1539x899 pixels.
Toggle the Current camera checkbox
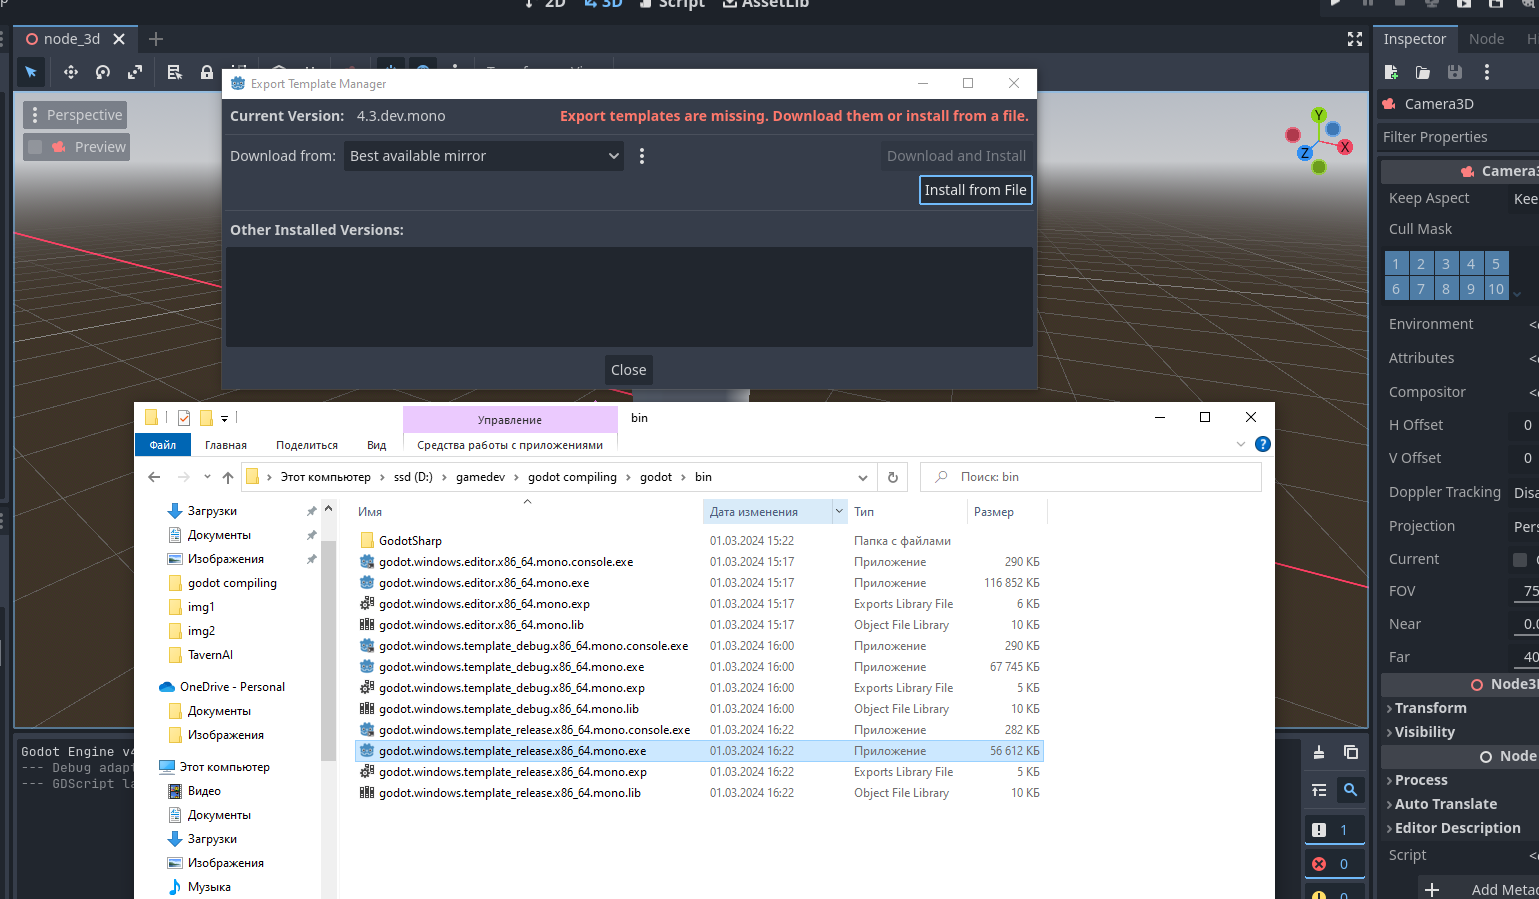1520,560
